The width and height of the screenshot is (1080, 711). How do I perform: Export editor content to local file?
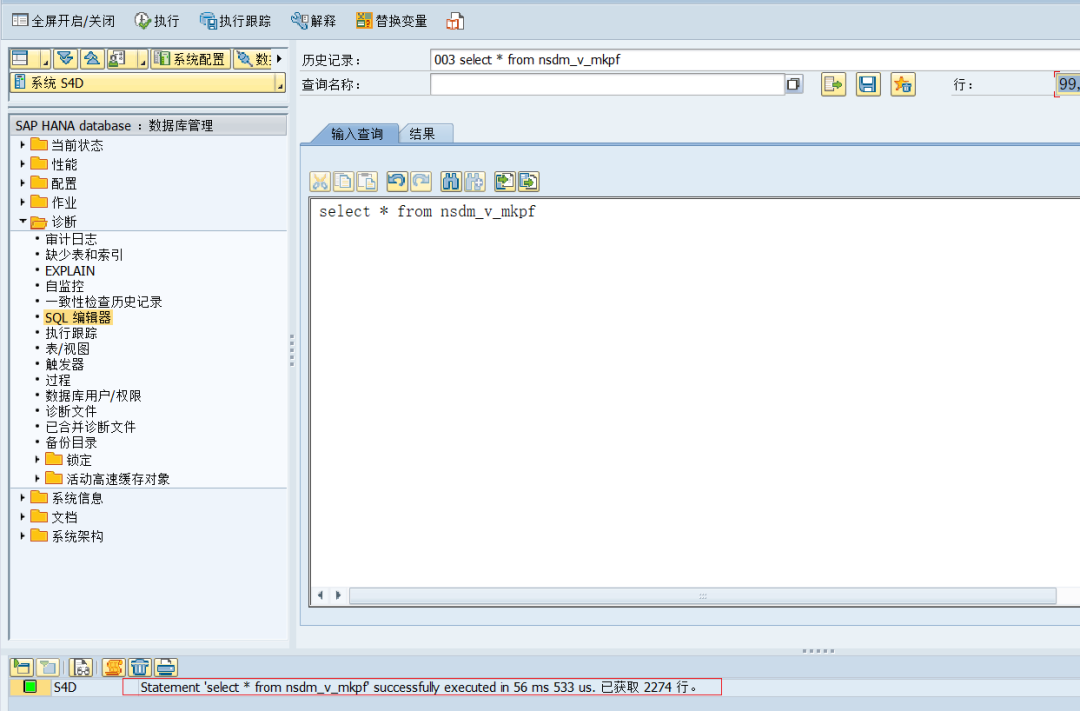pyautogui.click(x=528, y=181)
